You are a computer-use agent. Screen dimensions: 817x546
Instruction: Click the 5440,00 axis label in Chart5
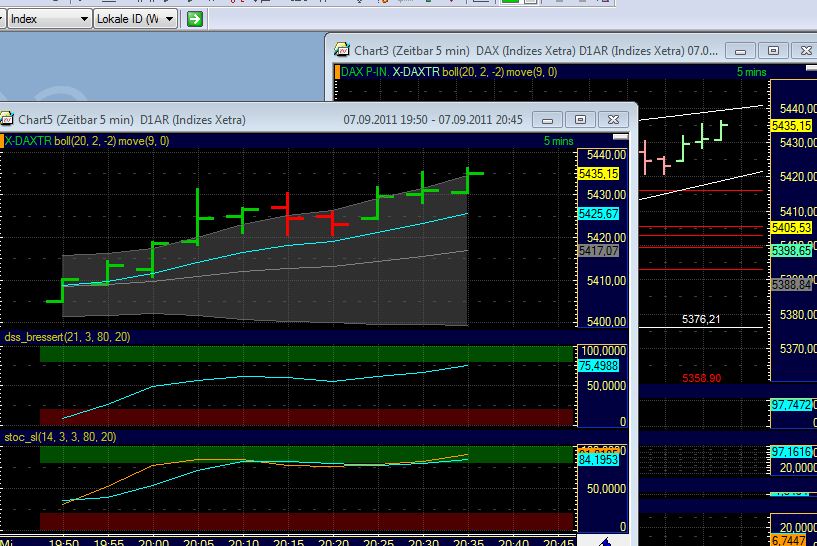(606, 155)
